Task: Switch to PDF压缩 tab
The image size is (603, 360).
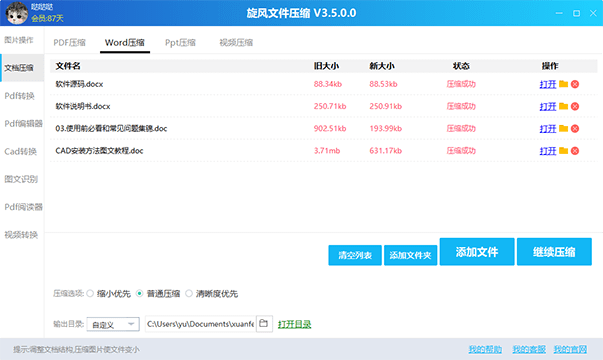Action: click(70, 43)
